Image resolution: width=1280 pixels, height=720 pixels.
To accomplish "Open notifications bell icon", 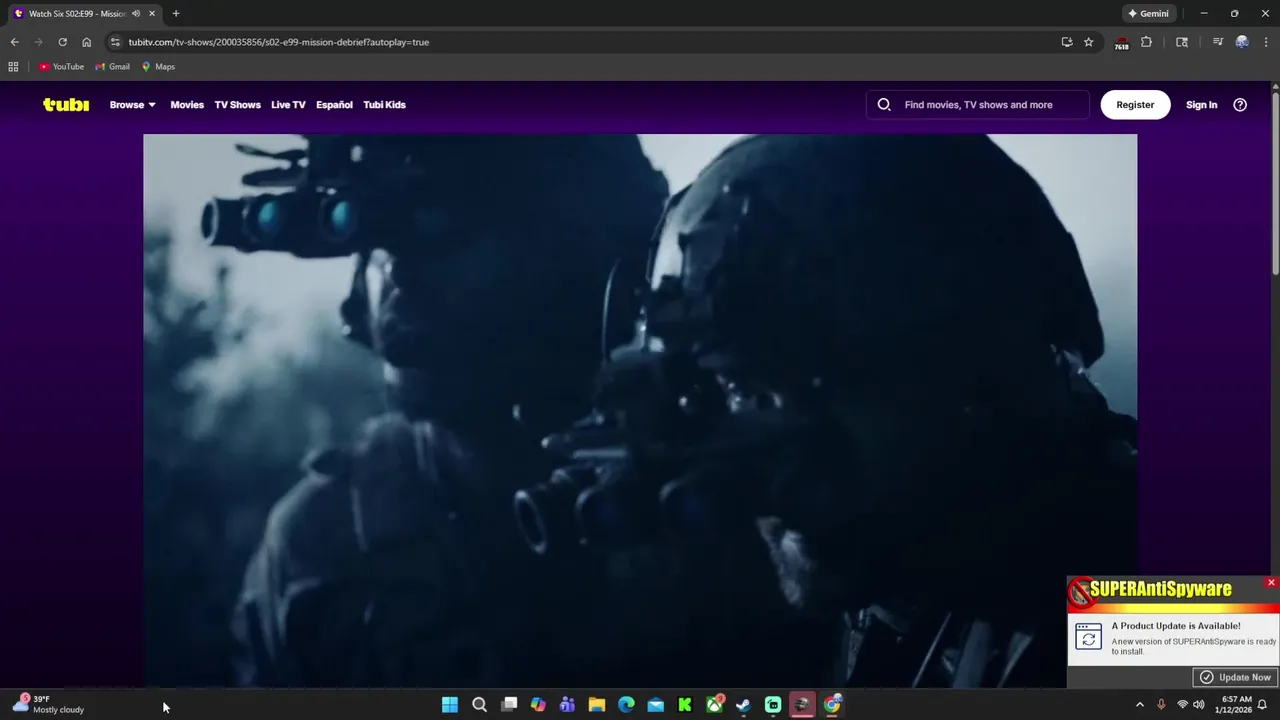I will tap(1263, 705).
